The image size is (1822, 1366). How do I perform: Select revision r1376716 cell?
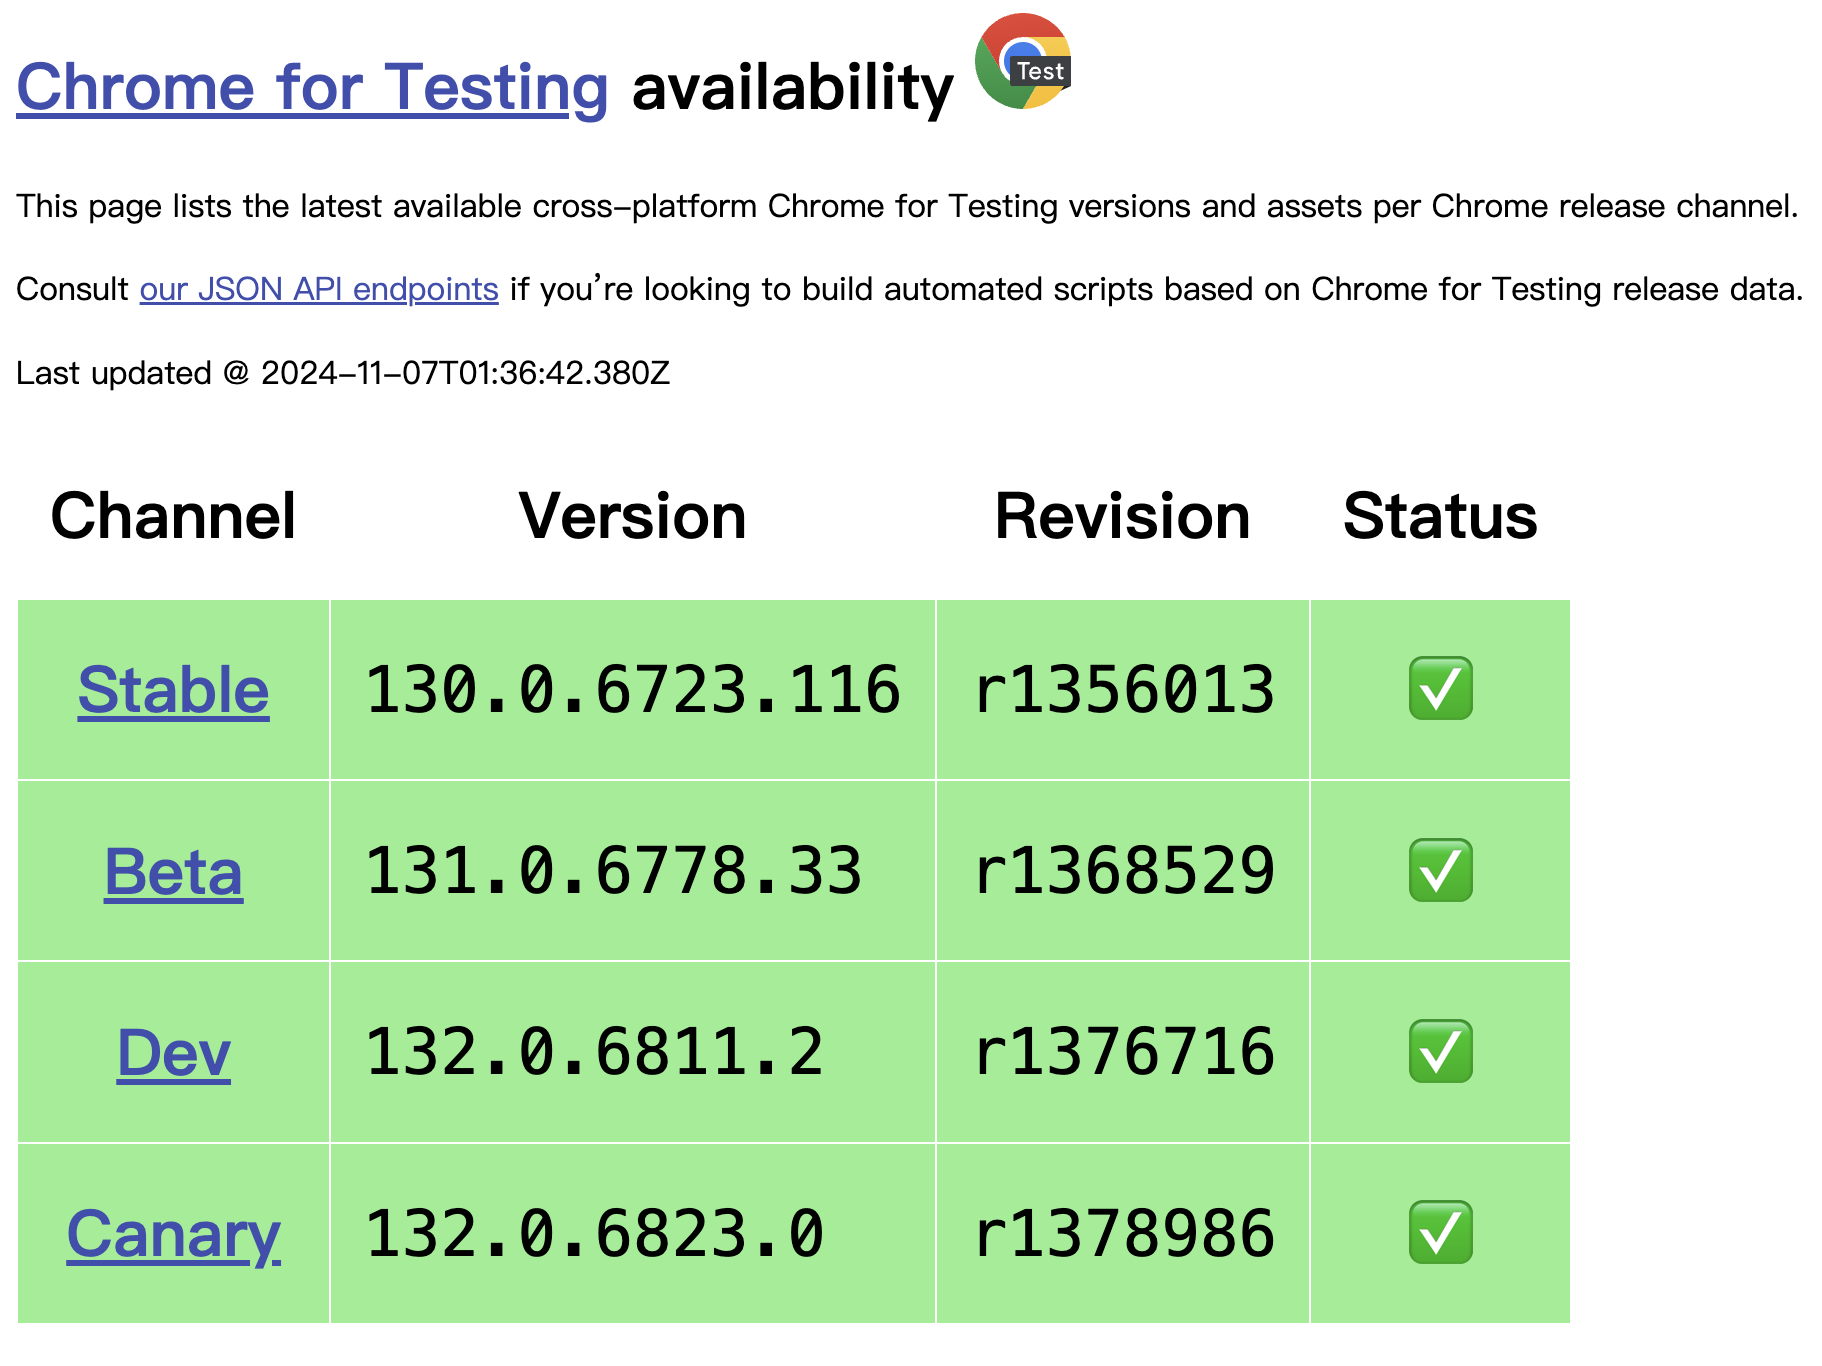pos(1123,1052)
